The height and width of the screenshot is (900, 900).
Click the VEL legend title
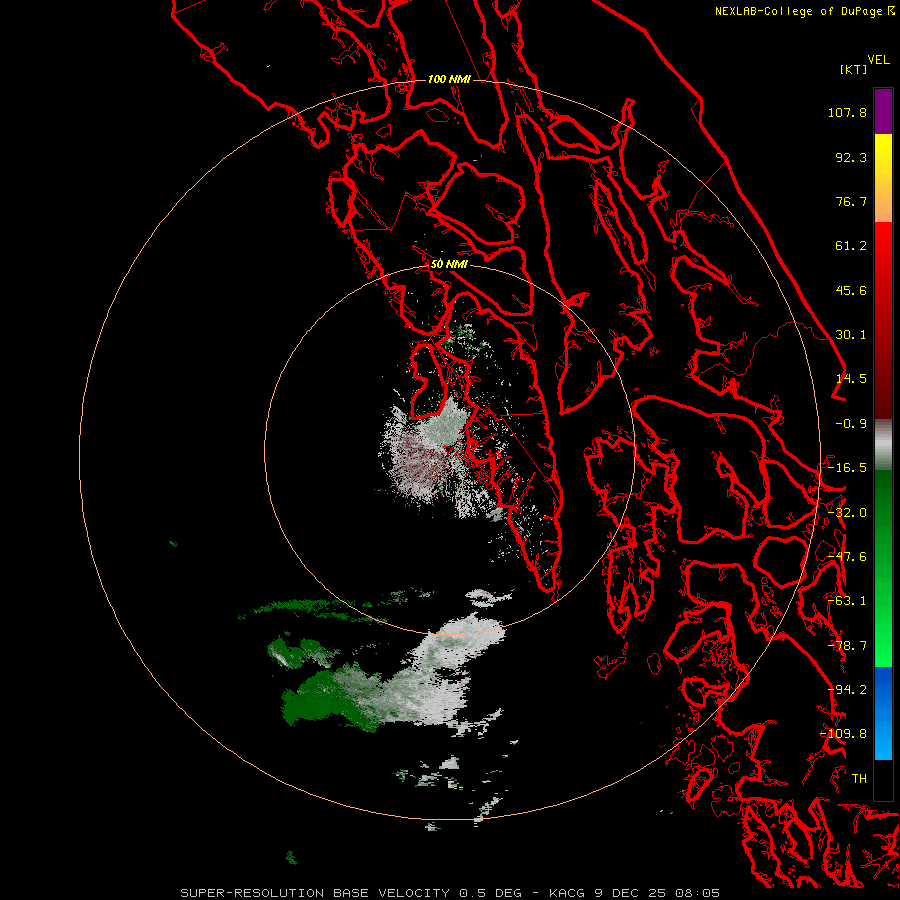click(x=878, y=60)
